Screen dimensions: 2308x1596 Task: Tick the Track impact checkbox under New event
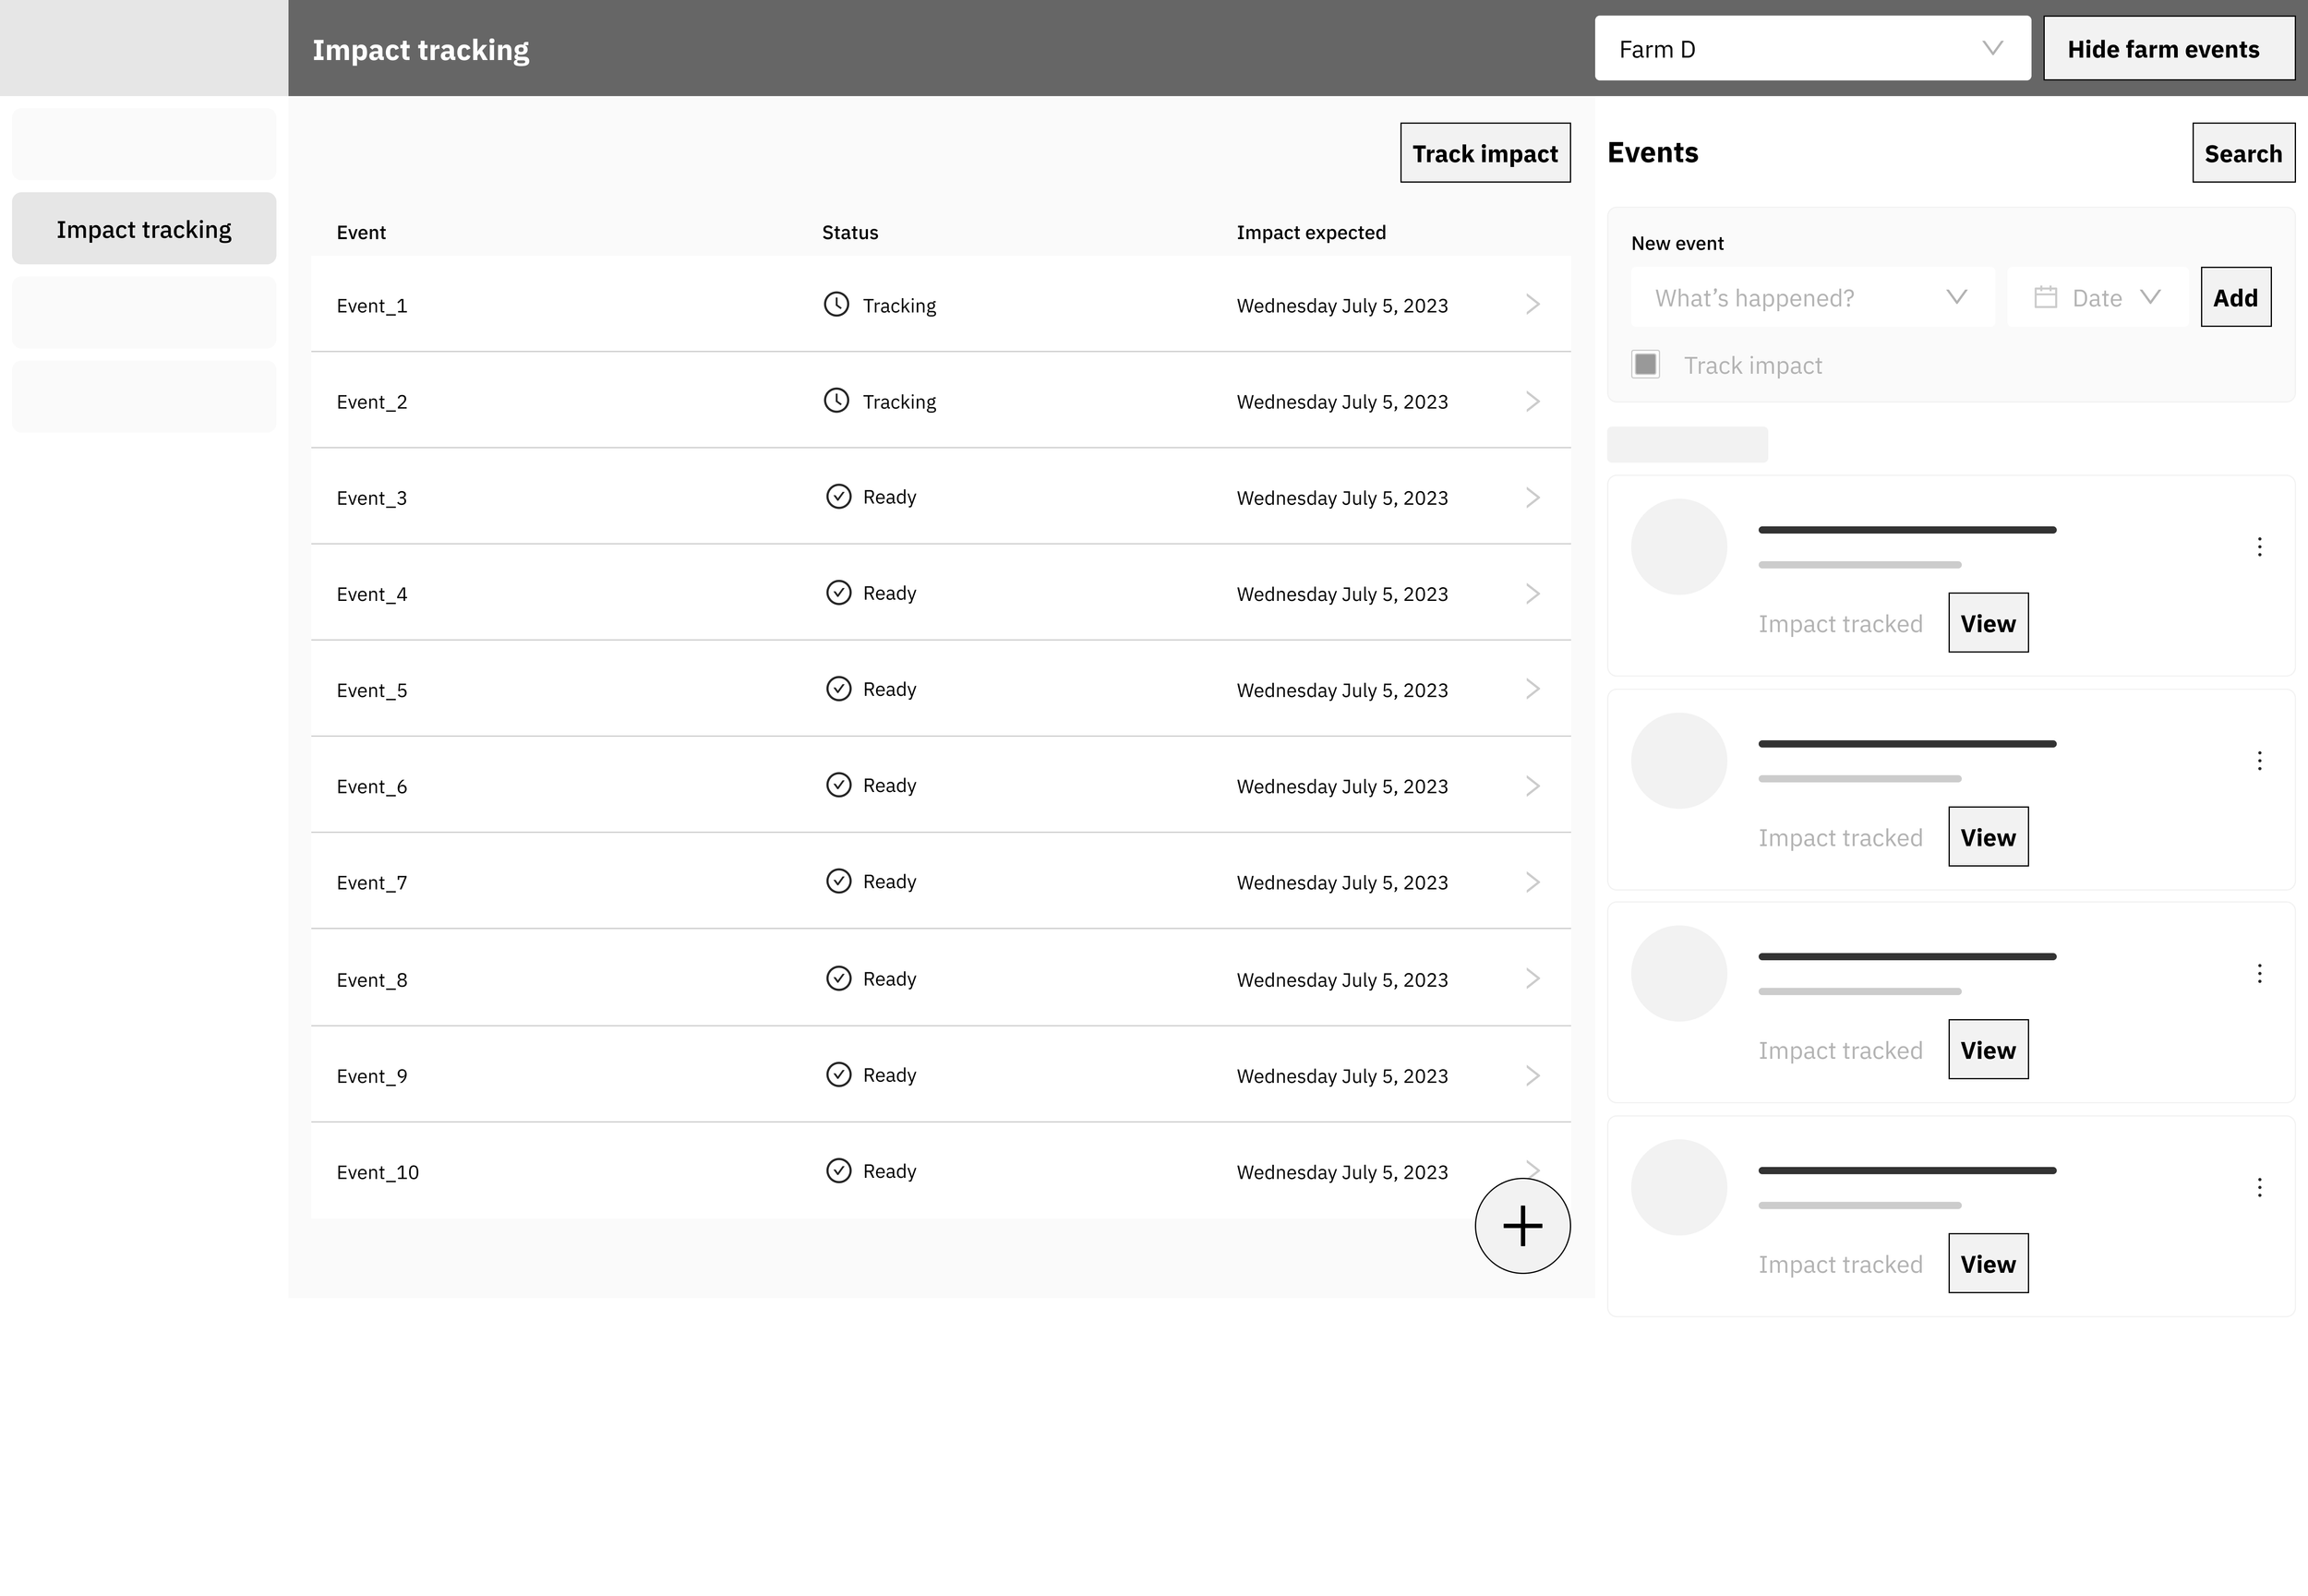tap(1645, 364)
